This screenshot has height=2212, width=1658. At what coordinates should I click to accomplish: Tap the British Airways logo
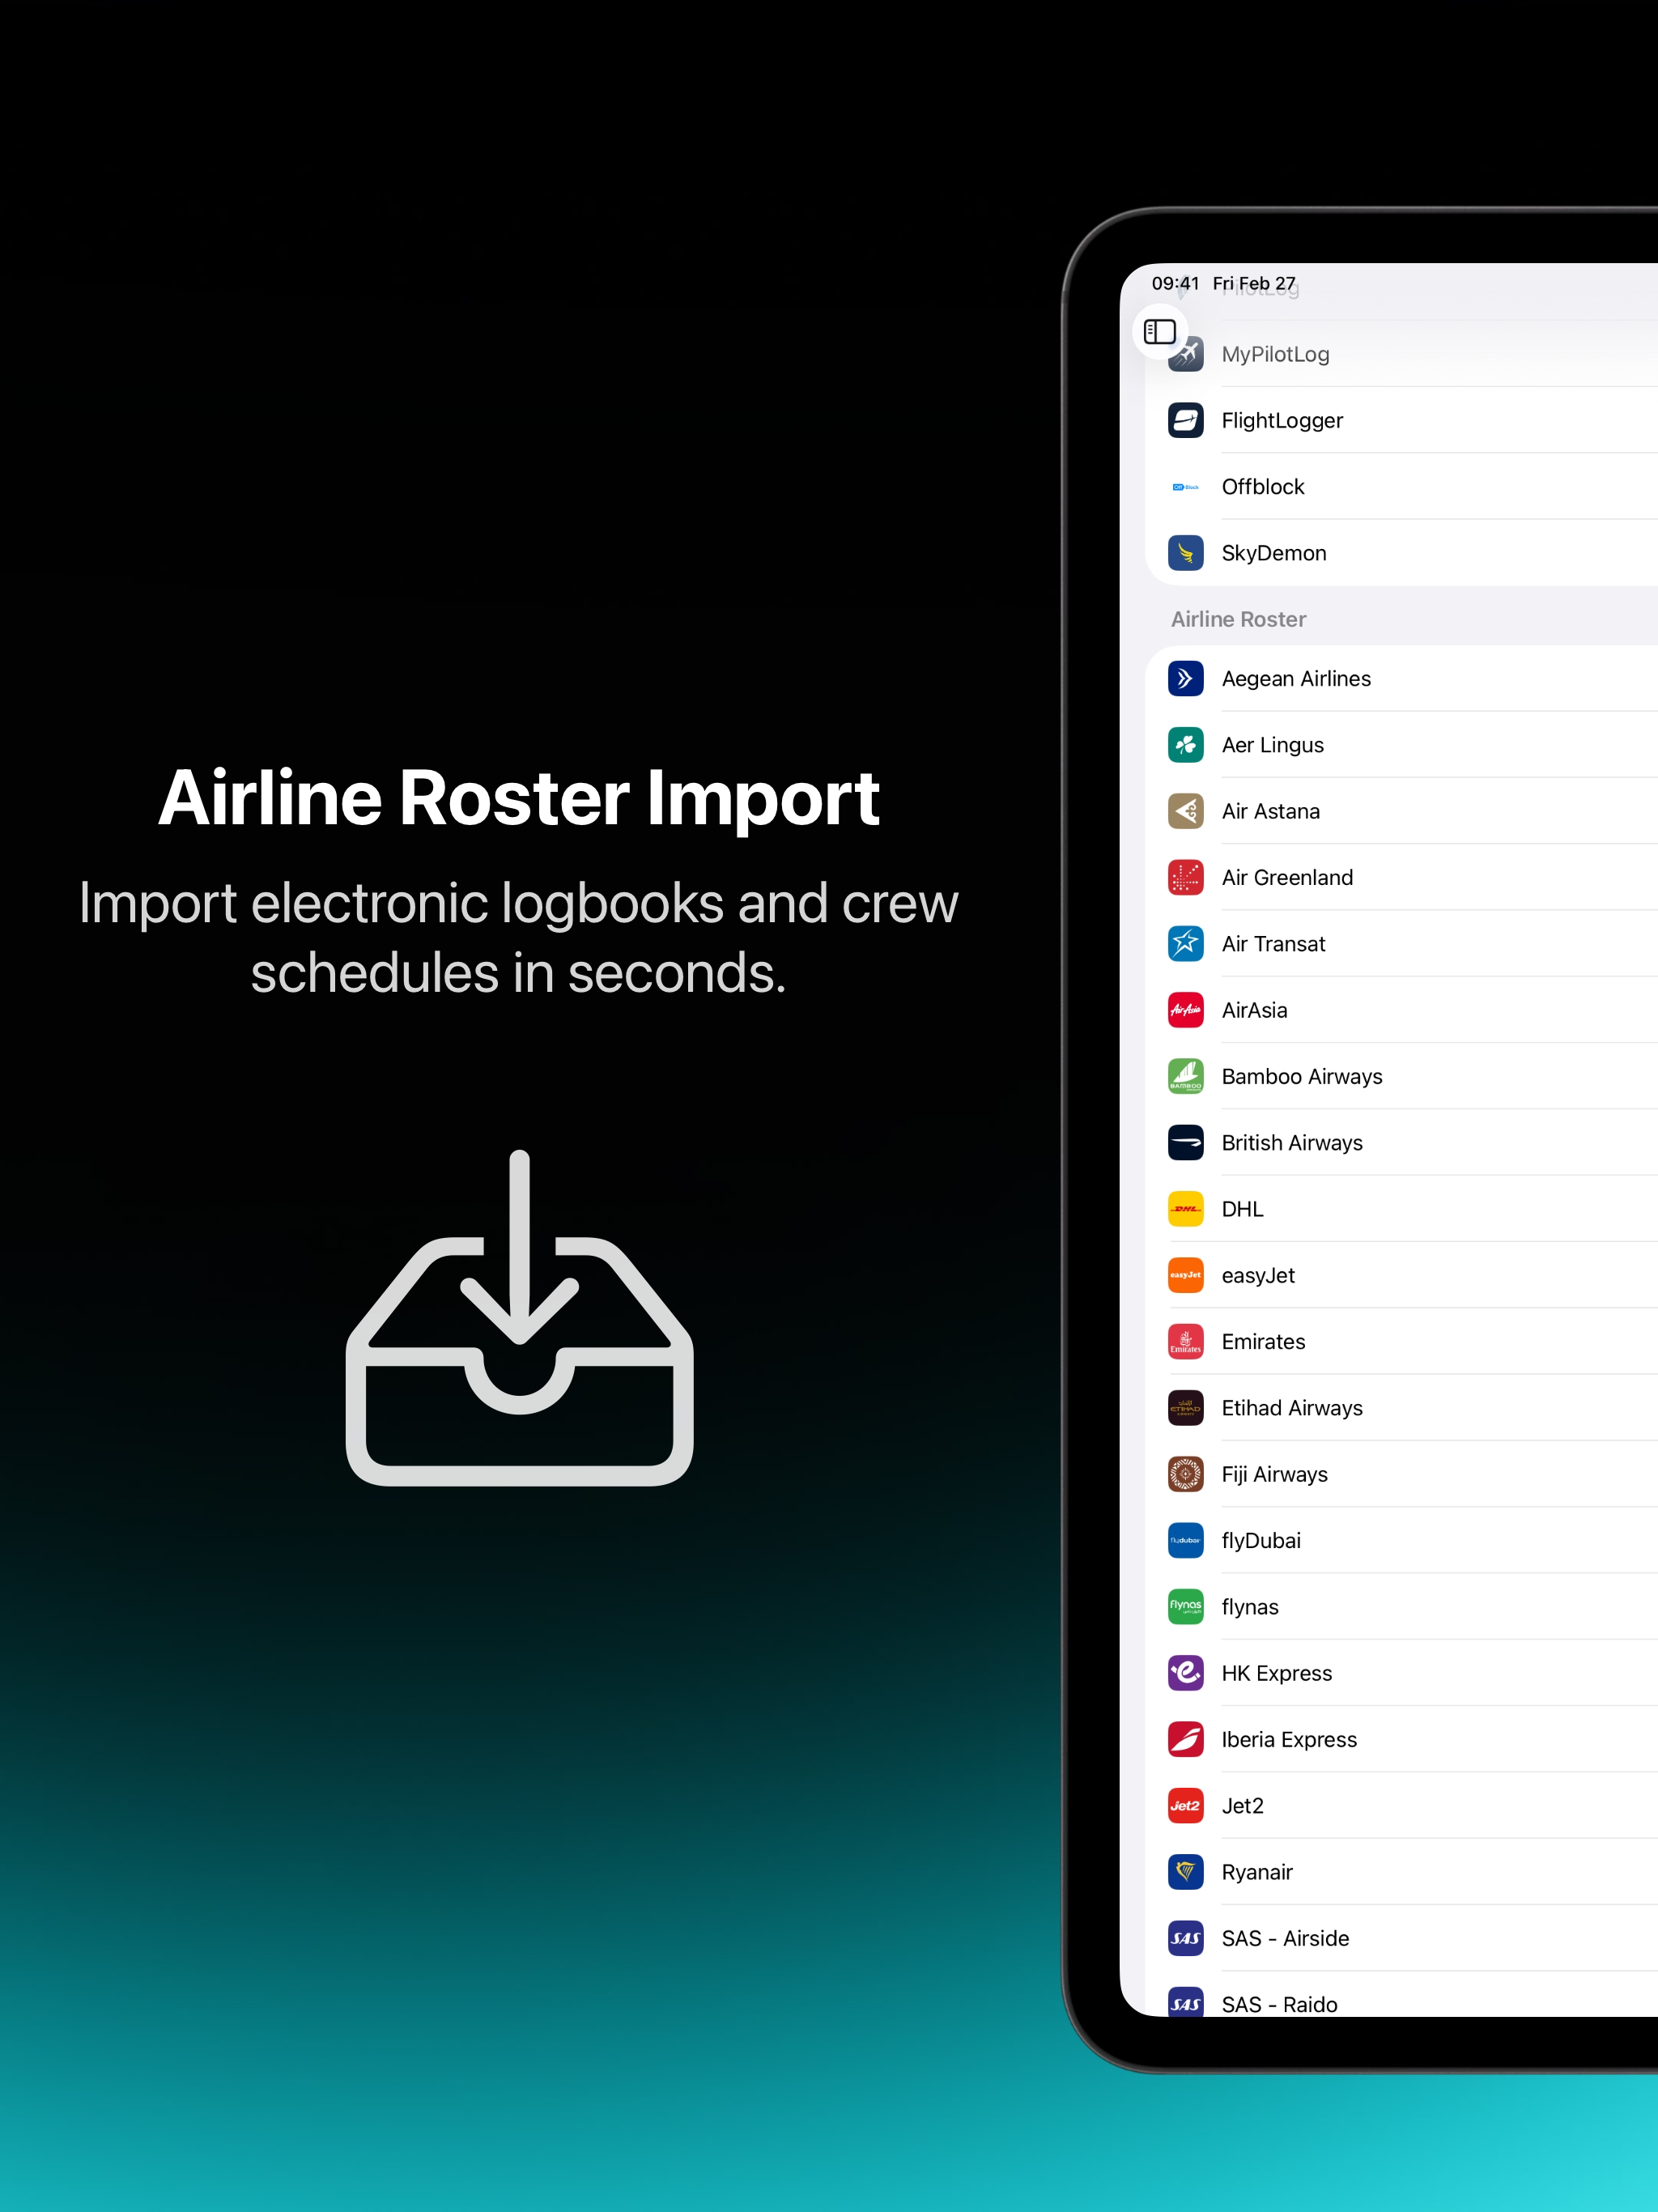tap(1186, 1143)
